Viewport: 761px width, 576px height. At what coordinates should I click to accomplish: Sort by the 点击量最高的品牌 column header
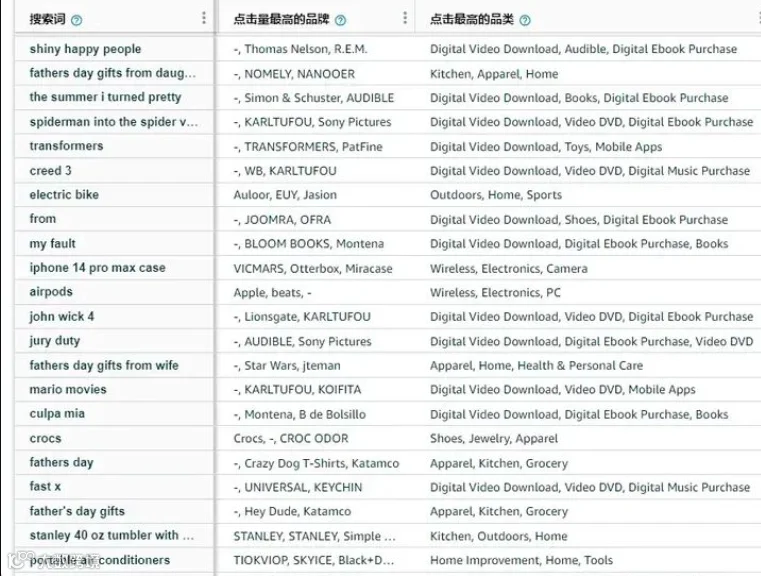pyautogui.click(x=281, y=19)
